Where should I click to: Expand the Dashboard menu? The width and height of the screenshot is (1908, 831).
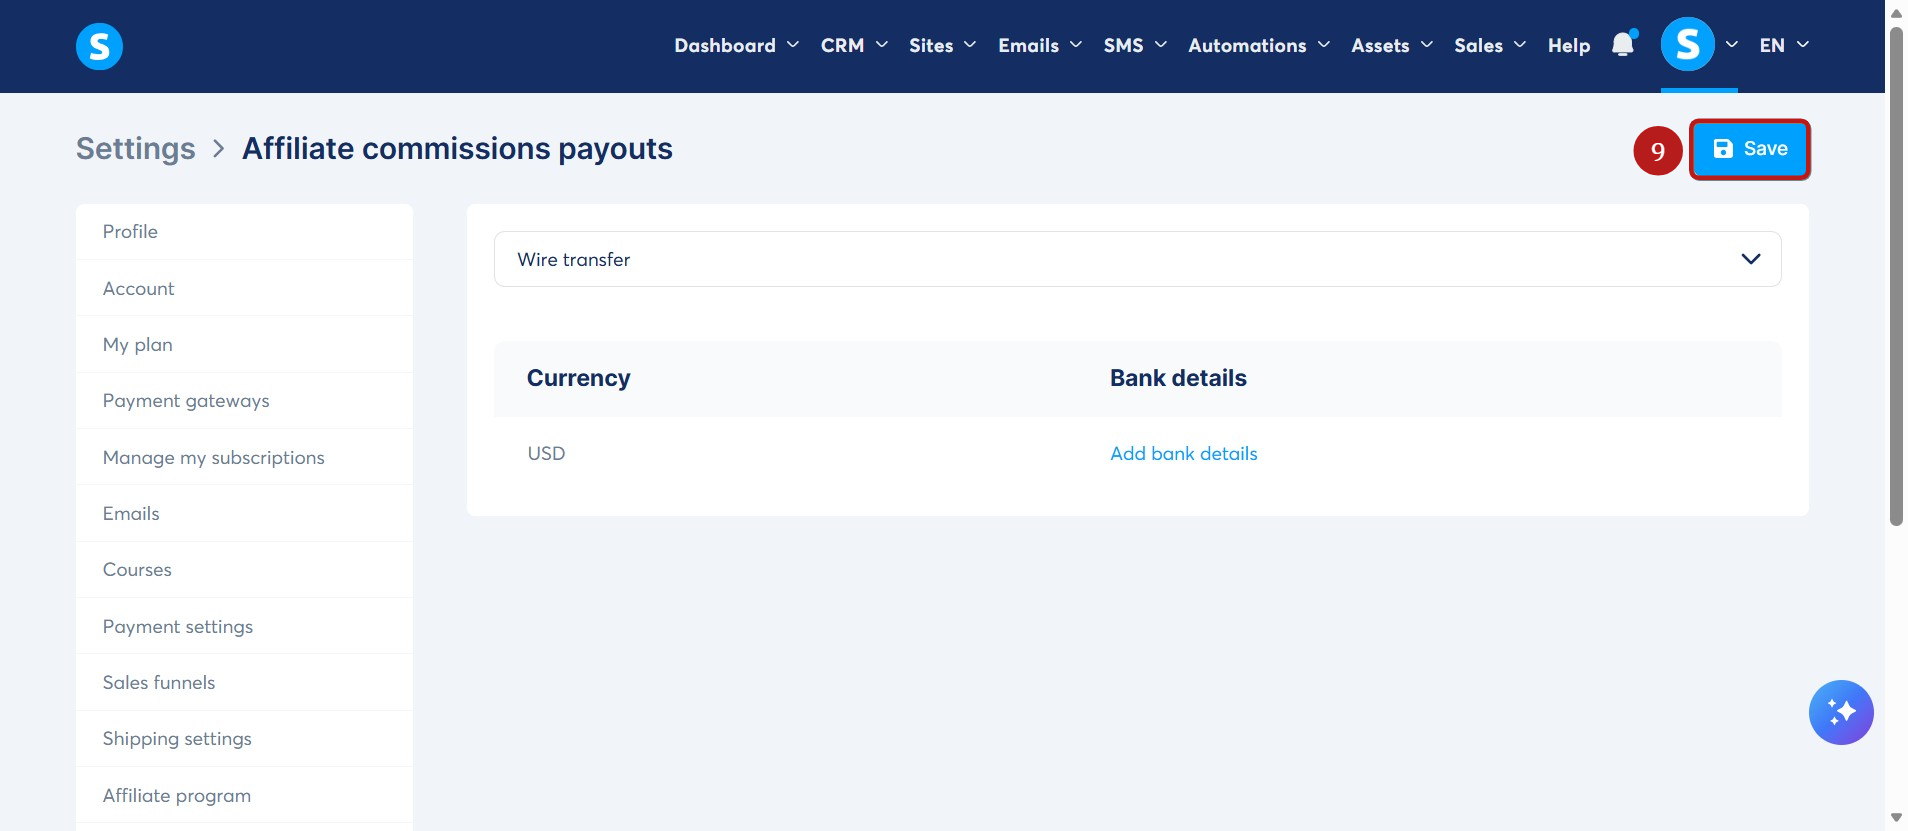[x=736, y=45]
